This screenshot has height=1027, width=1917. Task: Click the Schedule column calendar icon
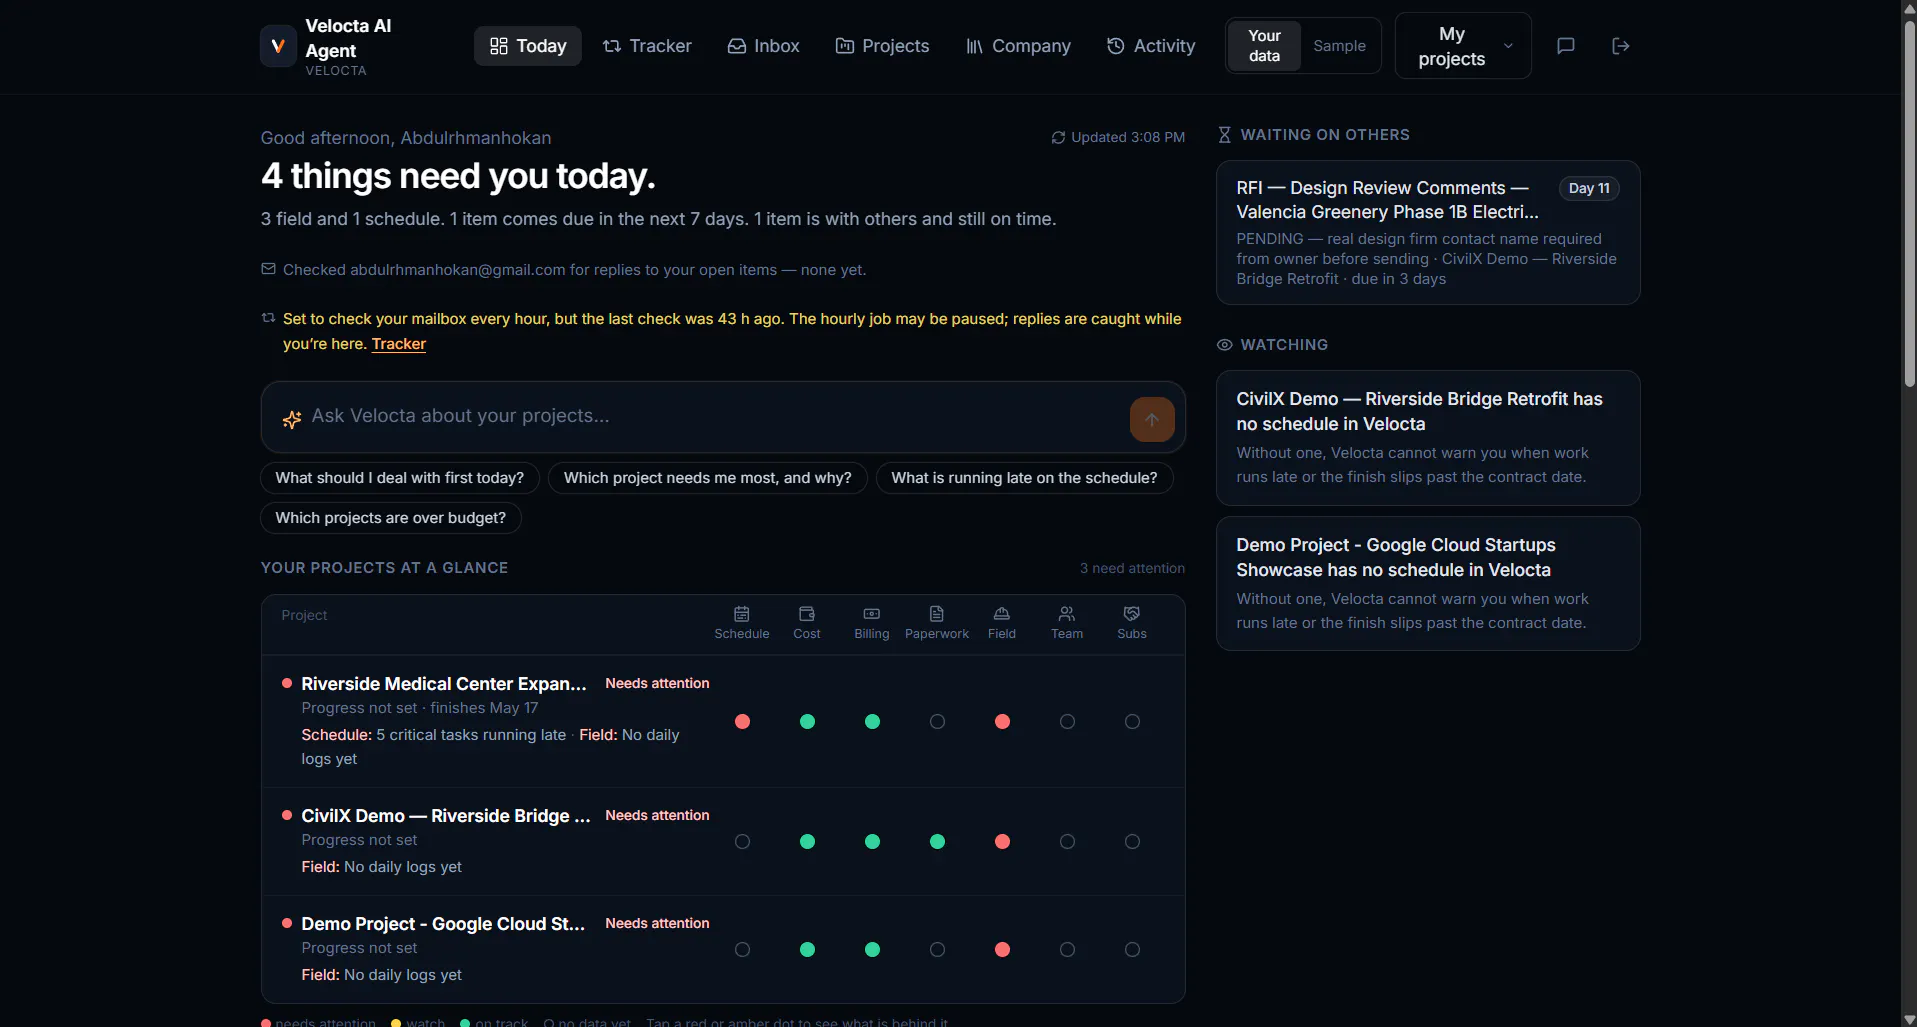click(x=742, y=614)
